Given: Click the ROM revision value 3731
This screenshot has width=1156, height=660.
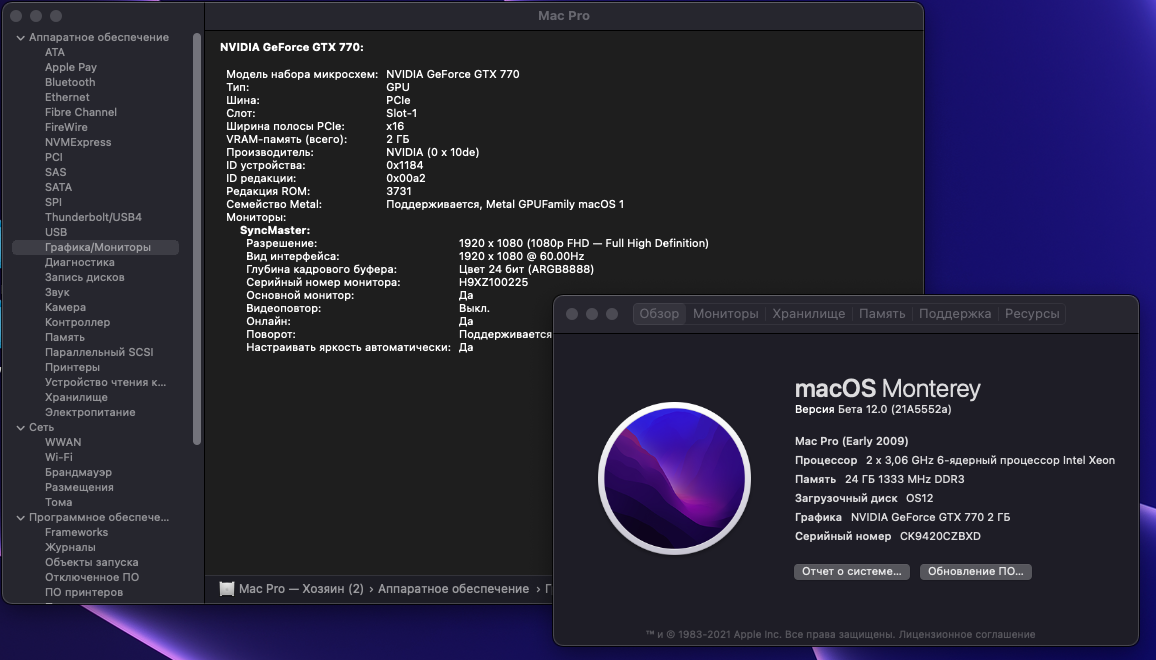Looking at the screenshot, I should click(399, 191).
